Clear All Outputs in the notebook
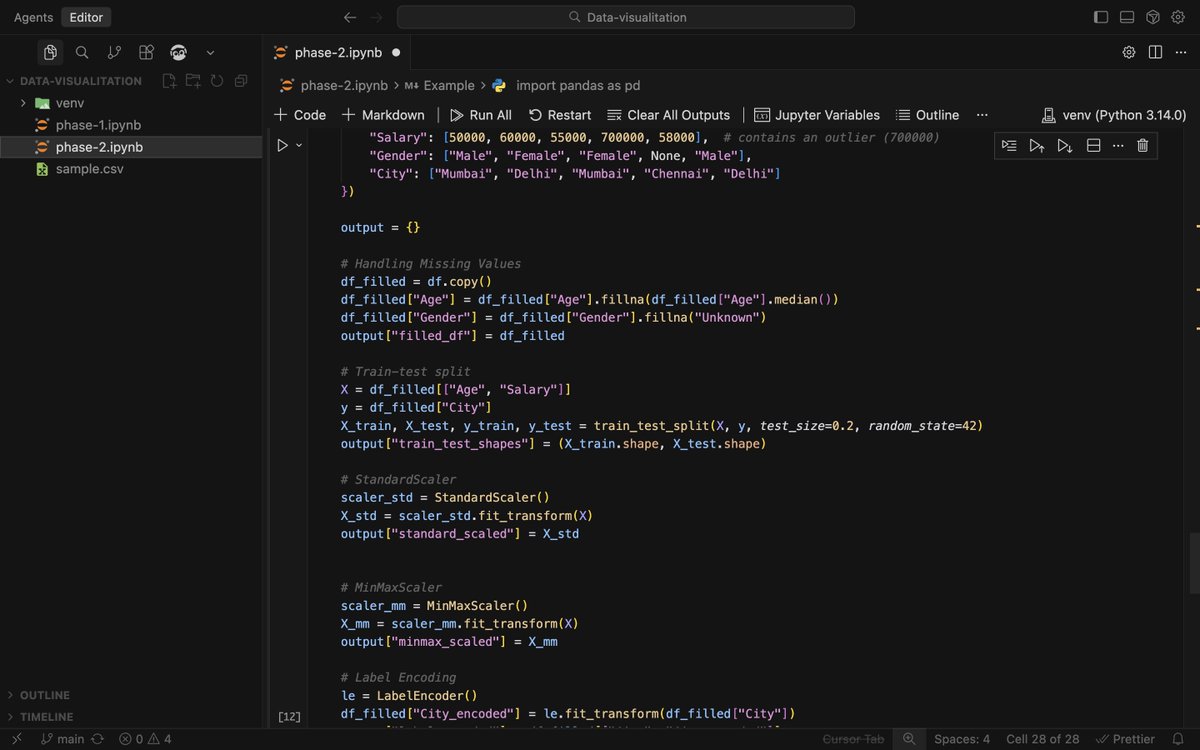 coord(668,115)
